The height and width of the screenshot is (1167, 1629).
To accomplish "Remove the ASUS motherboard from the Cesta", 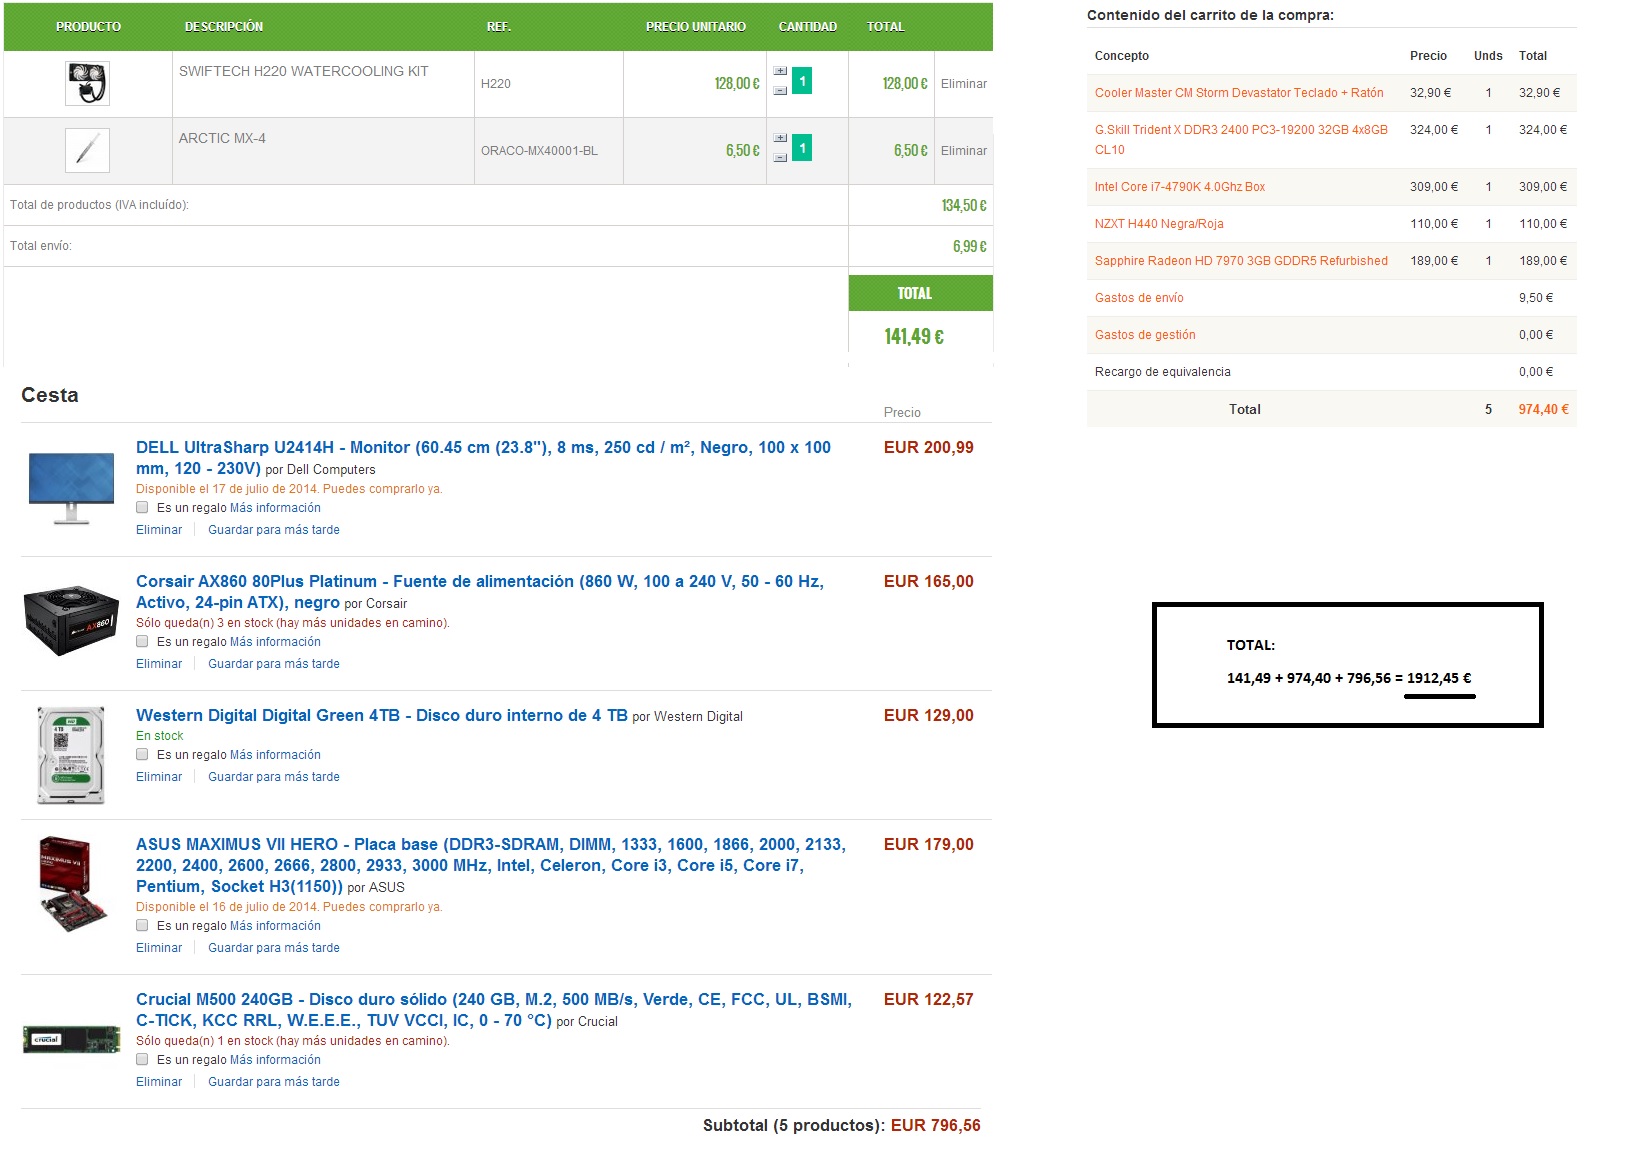I will 159,948.
